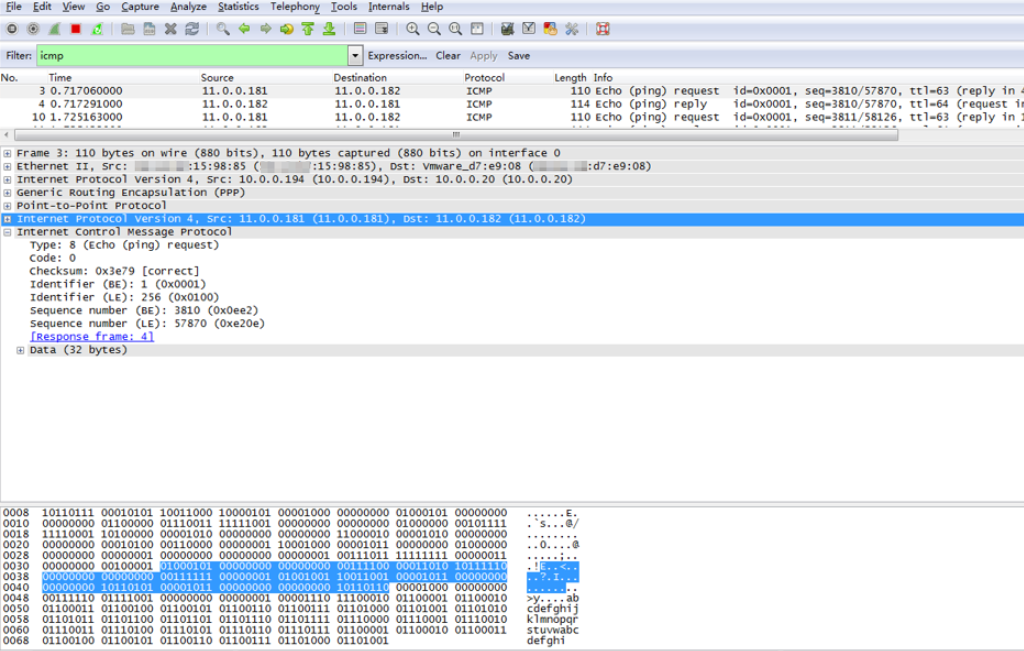Expand the Data (32 bytes) row
This screenshot has height=651, width=1024.
20,350
